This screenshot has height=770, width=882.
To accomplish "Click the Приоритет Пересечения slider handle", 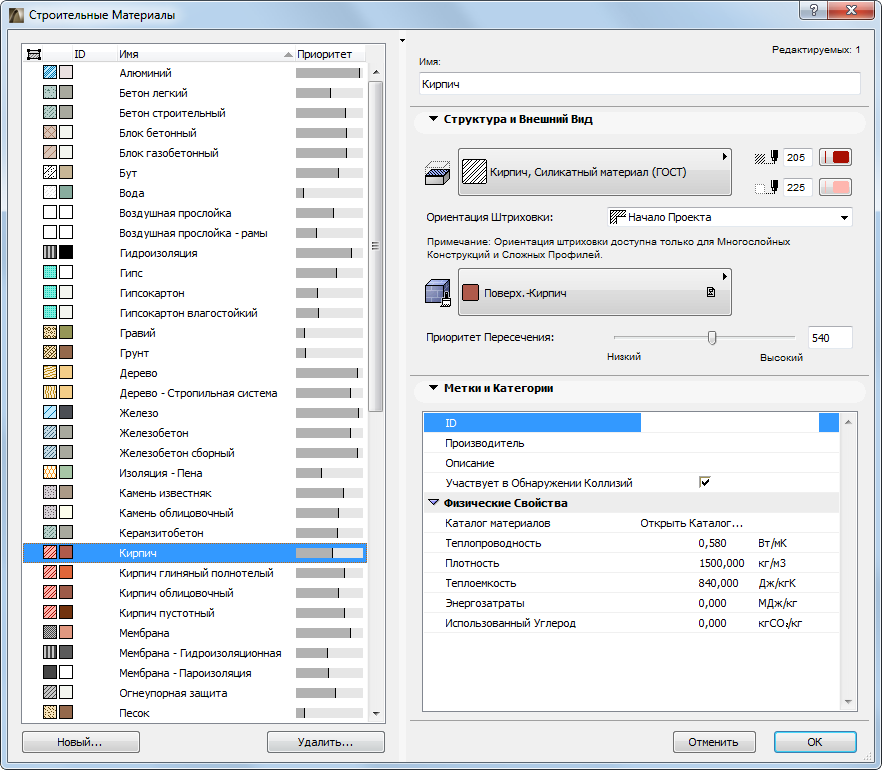I will point(712,337).
